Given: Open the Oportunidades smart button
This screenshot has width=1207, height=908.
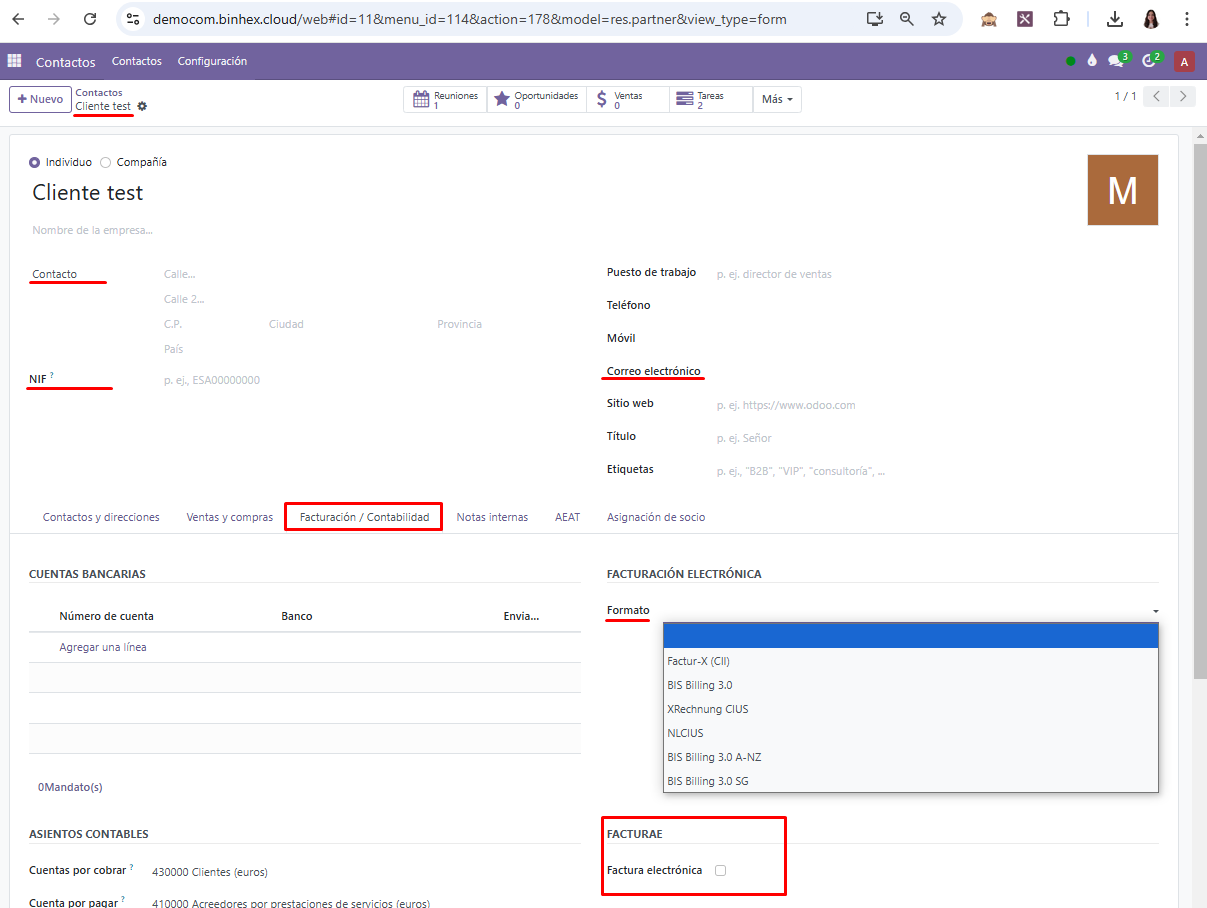Looking at the screenshot, I should 537,99.
